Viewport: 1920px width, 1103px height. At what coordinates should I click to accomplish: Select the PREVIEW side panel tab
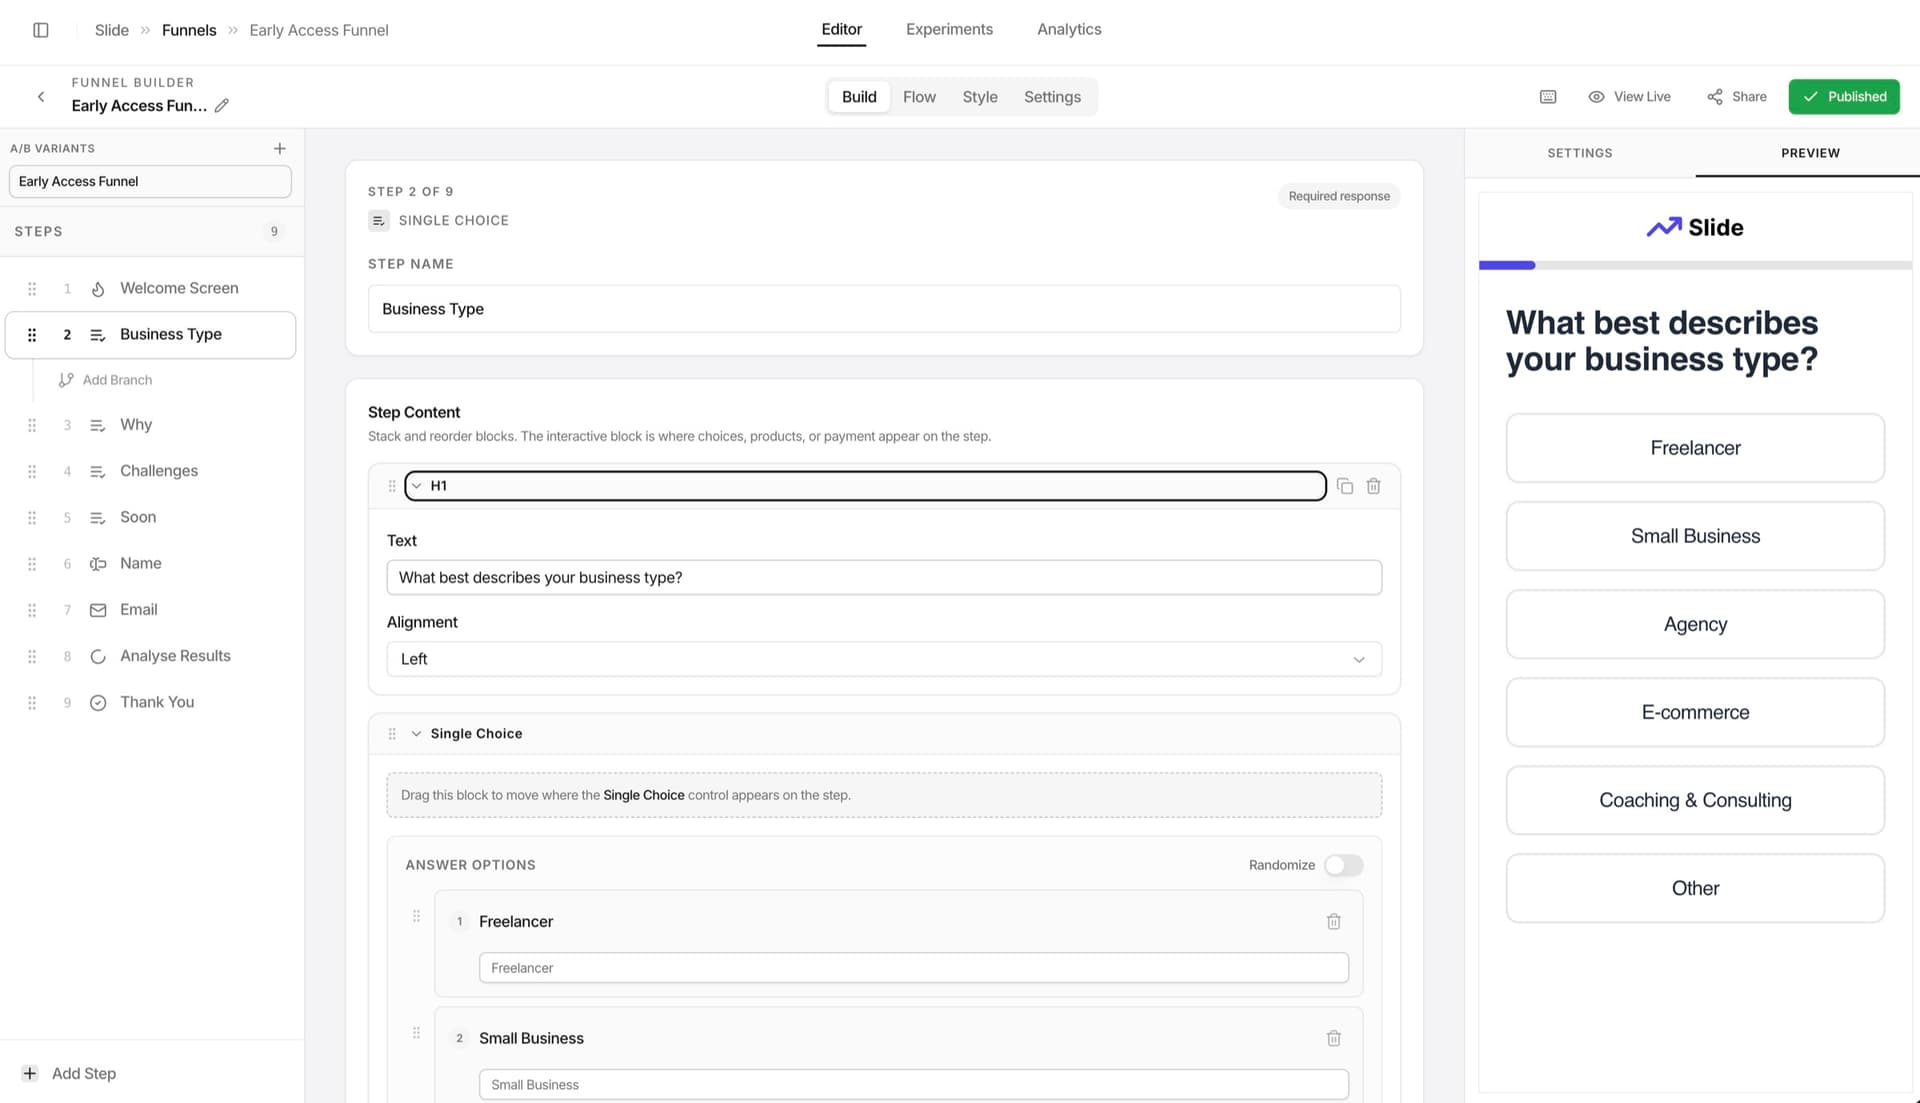(1810, 153)
